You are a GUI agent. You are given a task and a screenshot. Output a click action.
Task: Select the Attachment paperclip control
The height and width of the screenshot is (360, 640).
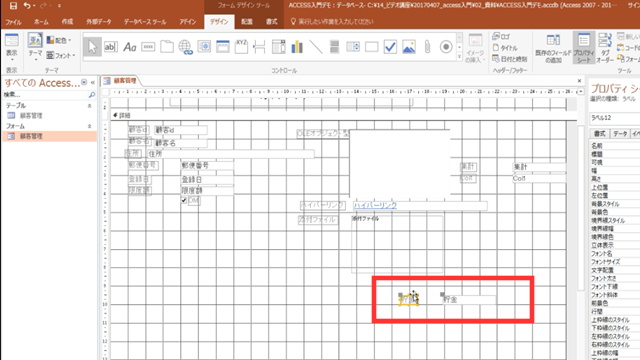pos(427,47)
